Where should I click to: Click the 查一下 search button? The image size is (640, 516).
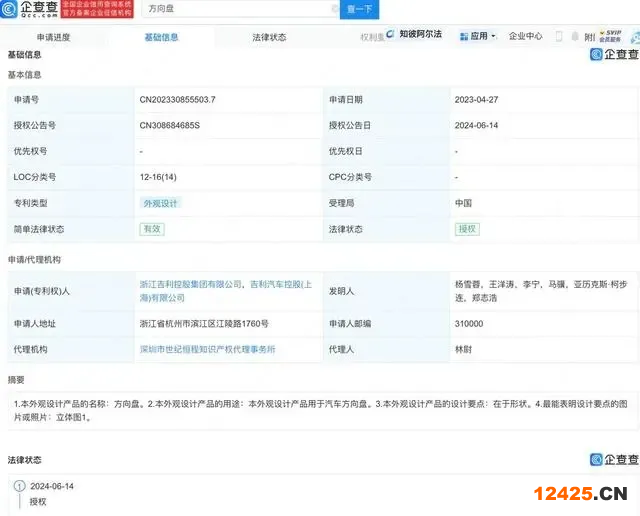pyautogui.click(x=359, y=9)
